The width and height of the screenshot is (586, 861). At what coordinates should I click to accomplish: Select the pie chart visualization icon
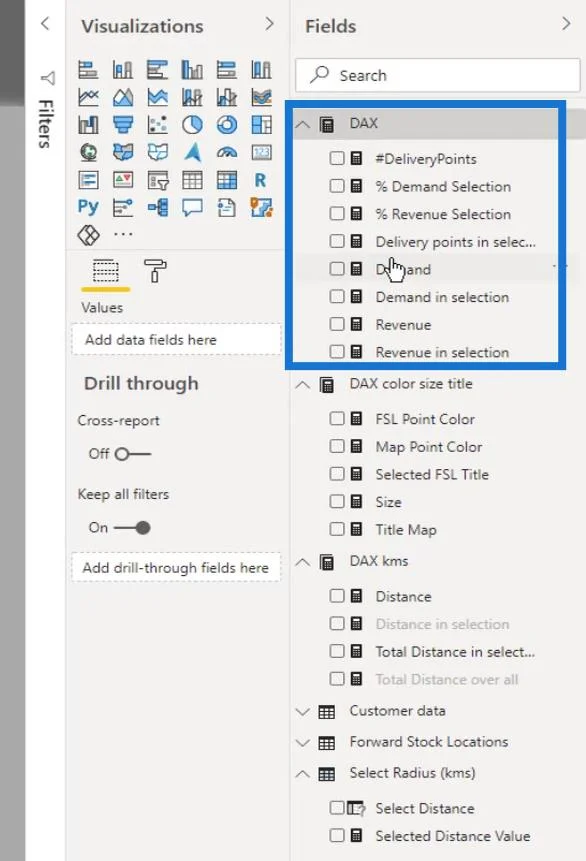click(x=192, y=125)
